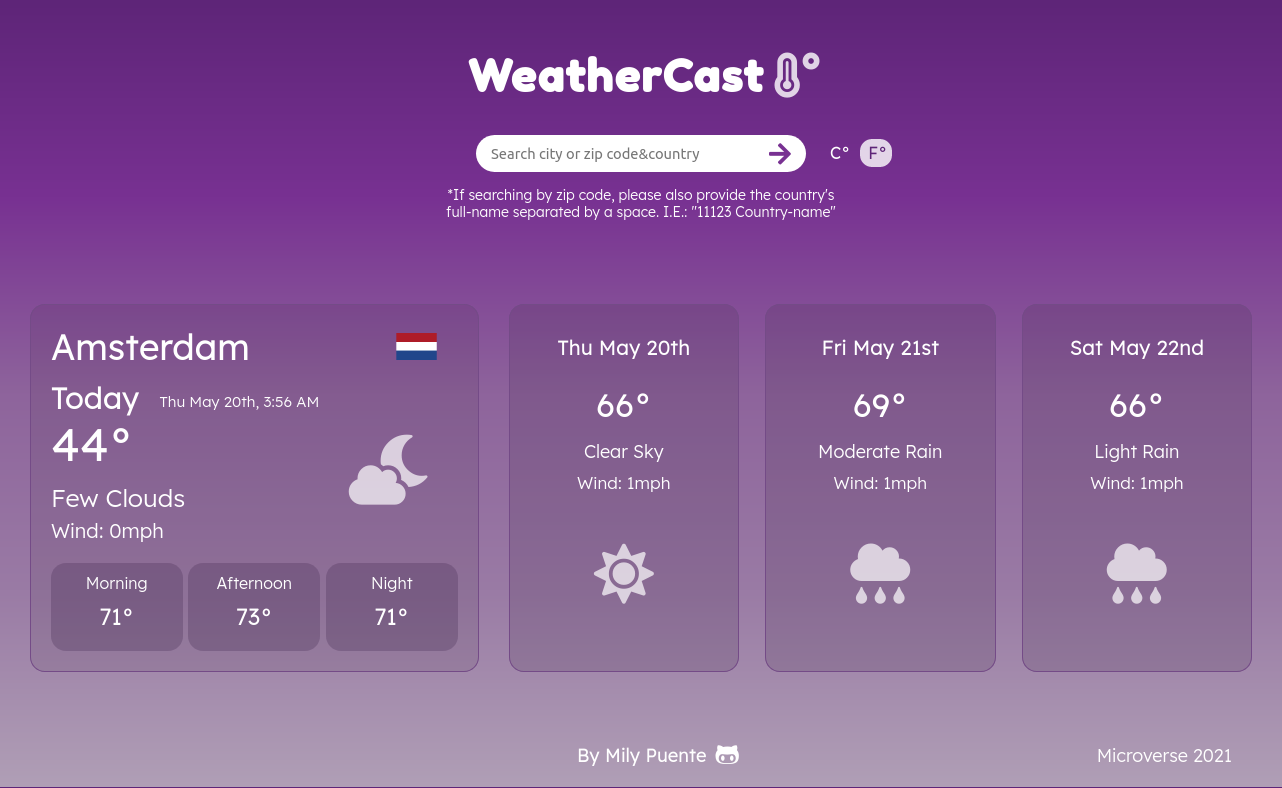This screenshot has width=1282, height=788.
Task: Expand the Sat May 22nd forecast details
Action: 1136,487
